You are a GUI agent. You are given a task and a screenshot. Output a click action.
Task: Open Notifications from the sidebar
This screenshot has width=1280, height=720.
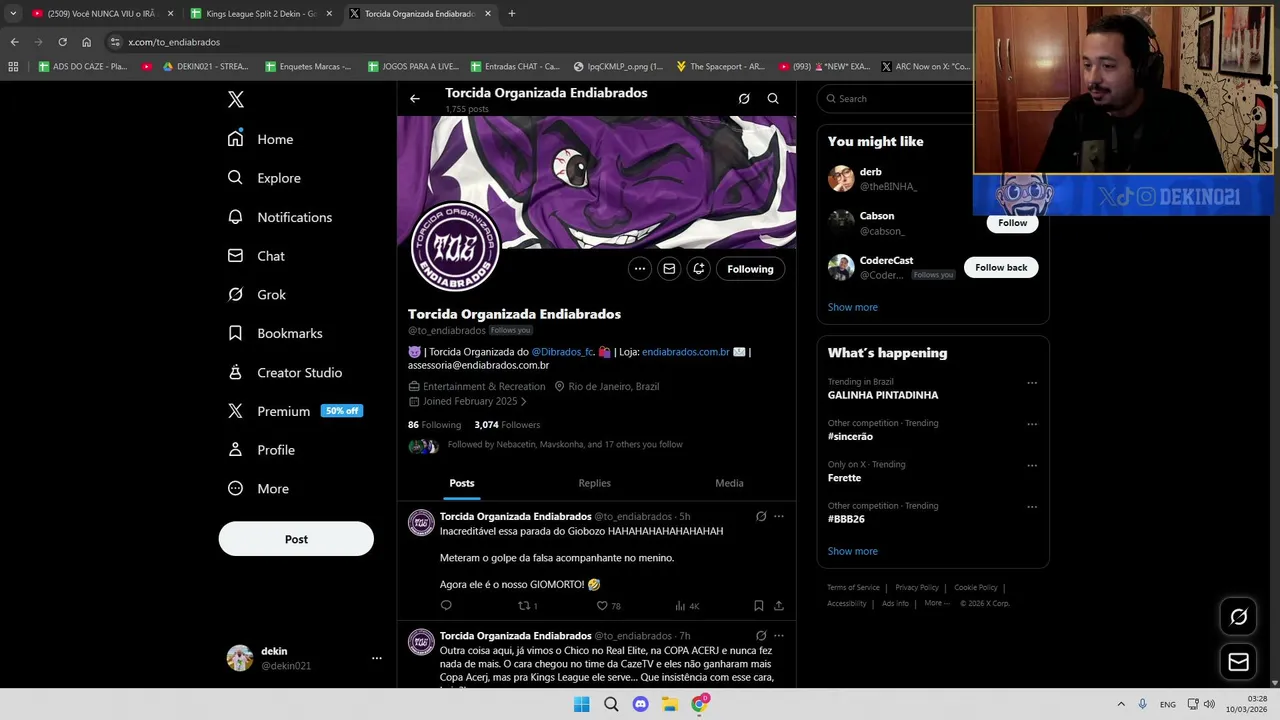point(279,217)
